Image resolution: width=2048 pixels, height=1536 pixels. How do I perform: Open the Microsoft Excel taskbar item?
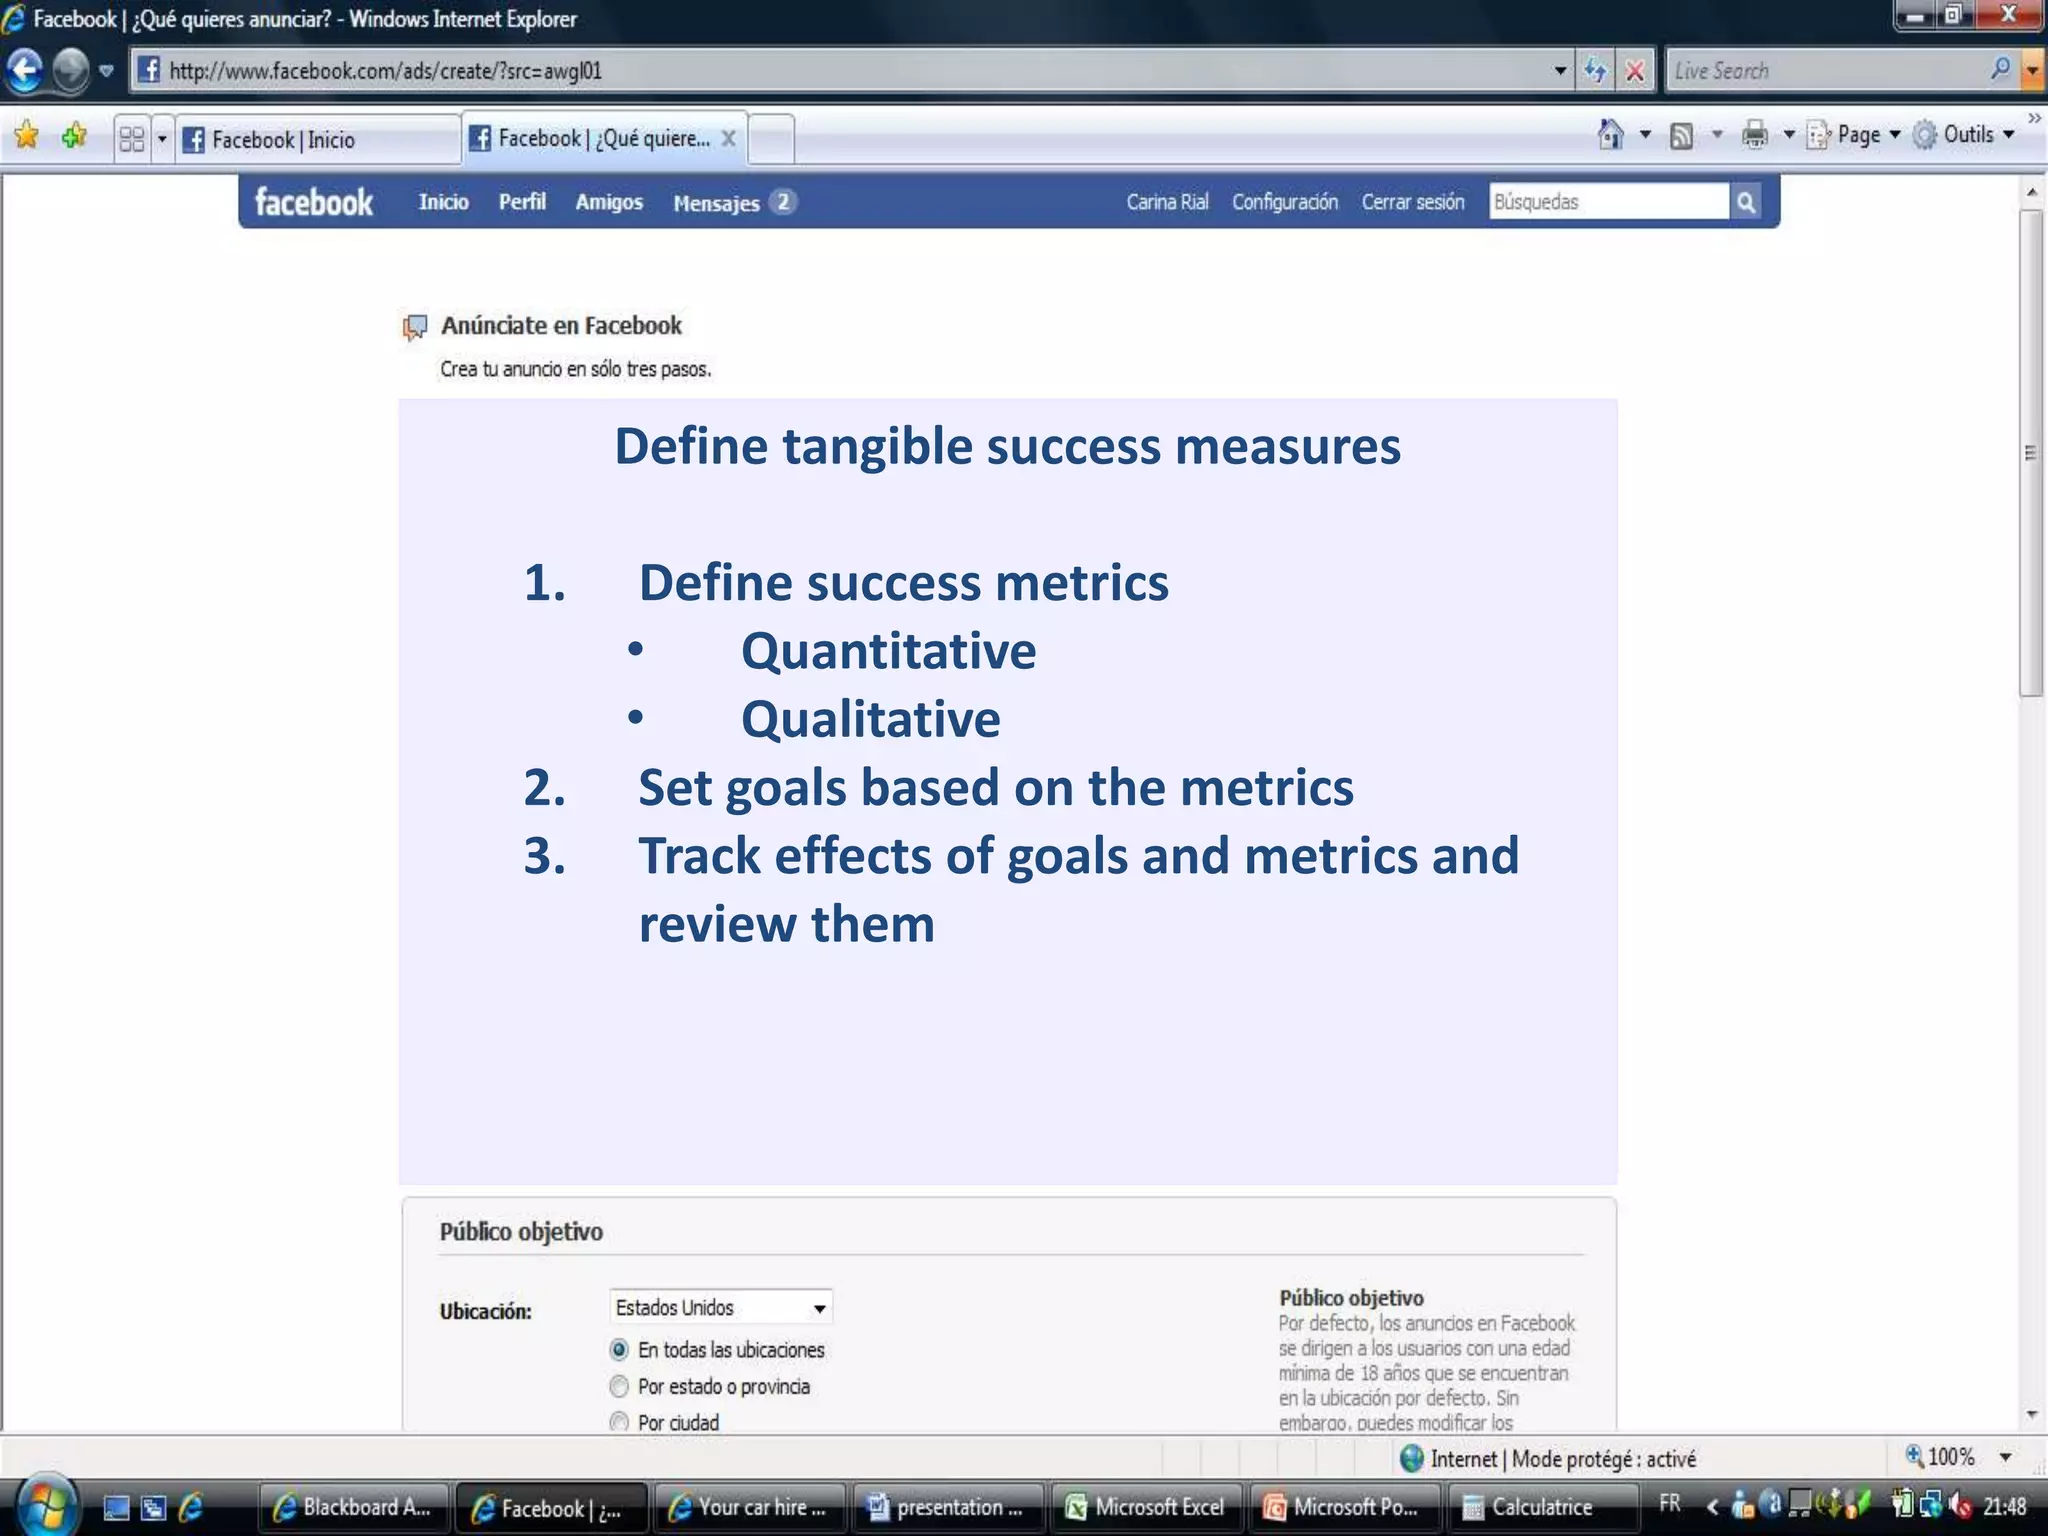(1145, 1507)
